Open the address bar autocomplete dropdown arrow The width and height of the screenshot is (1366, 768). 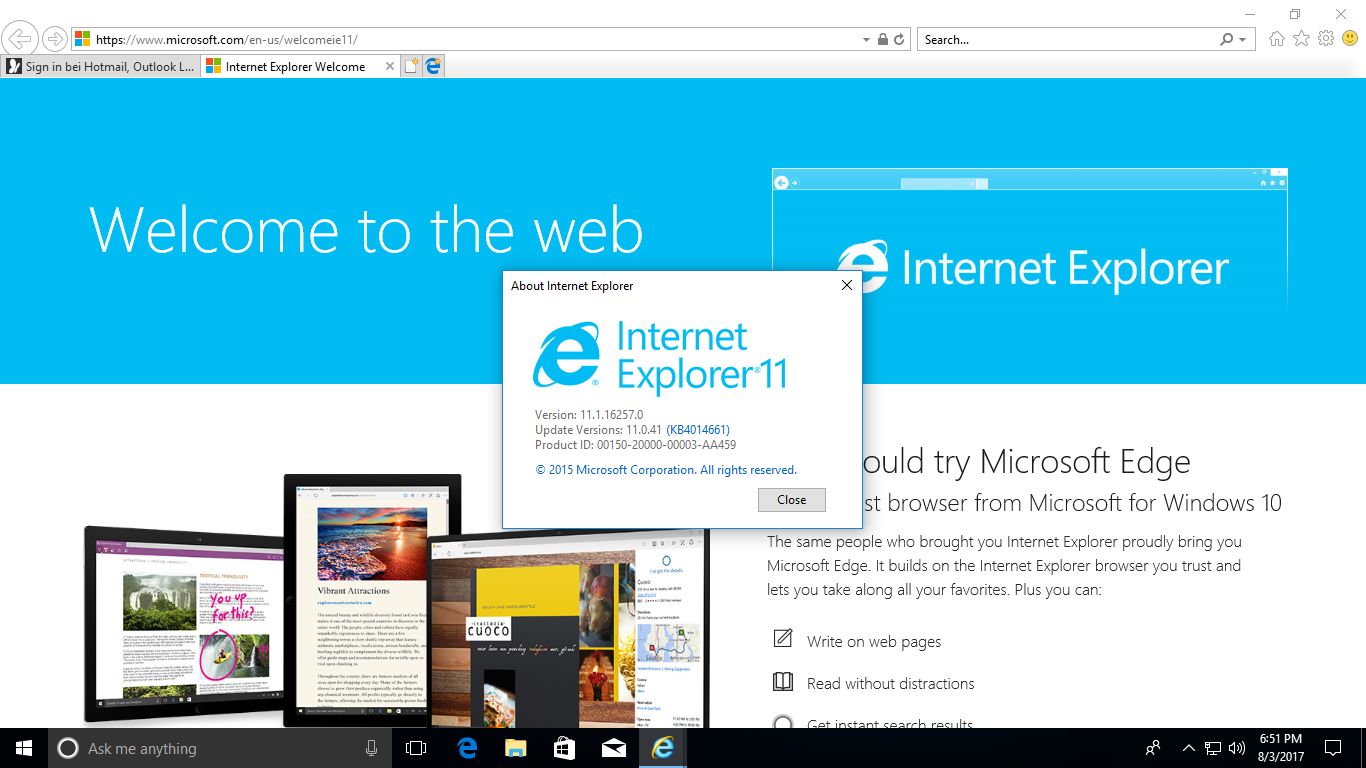click(867, 40)
